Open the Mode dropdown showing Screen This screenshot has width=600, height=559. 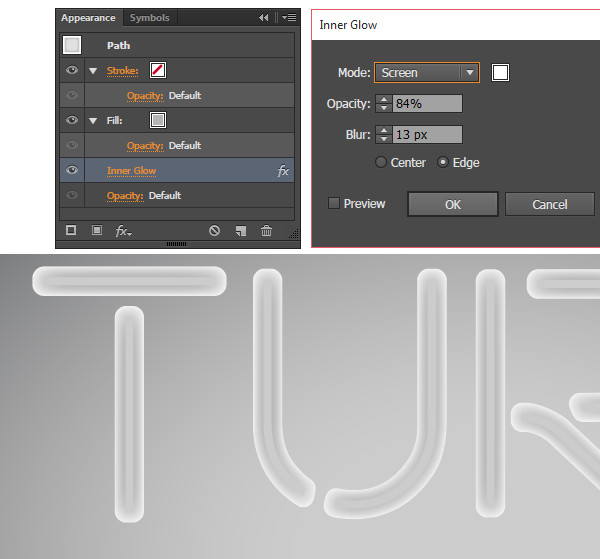point(427,72)
